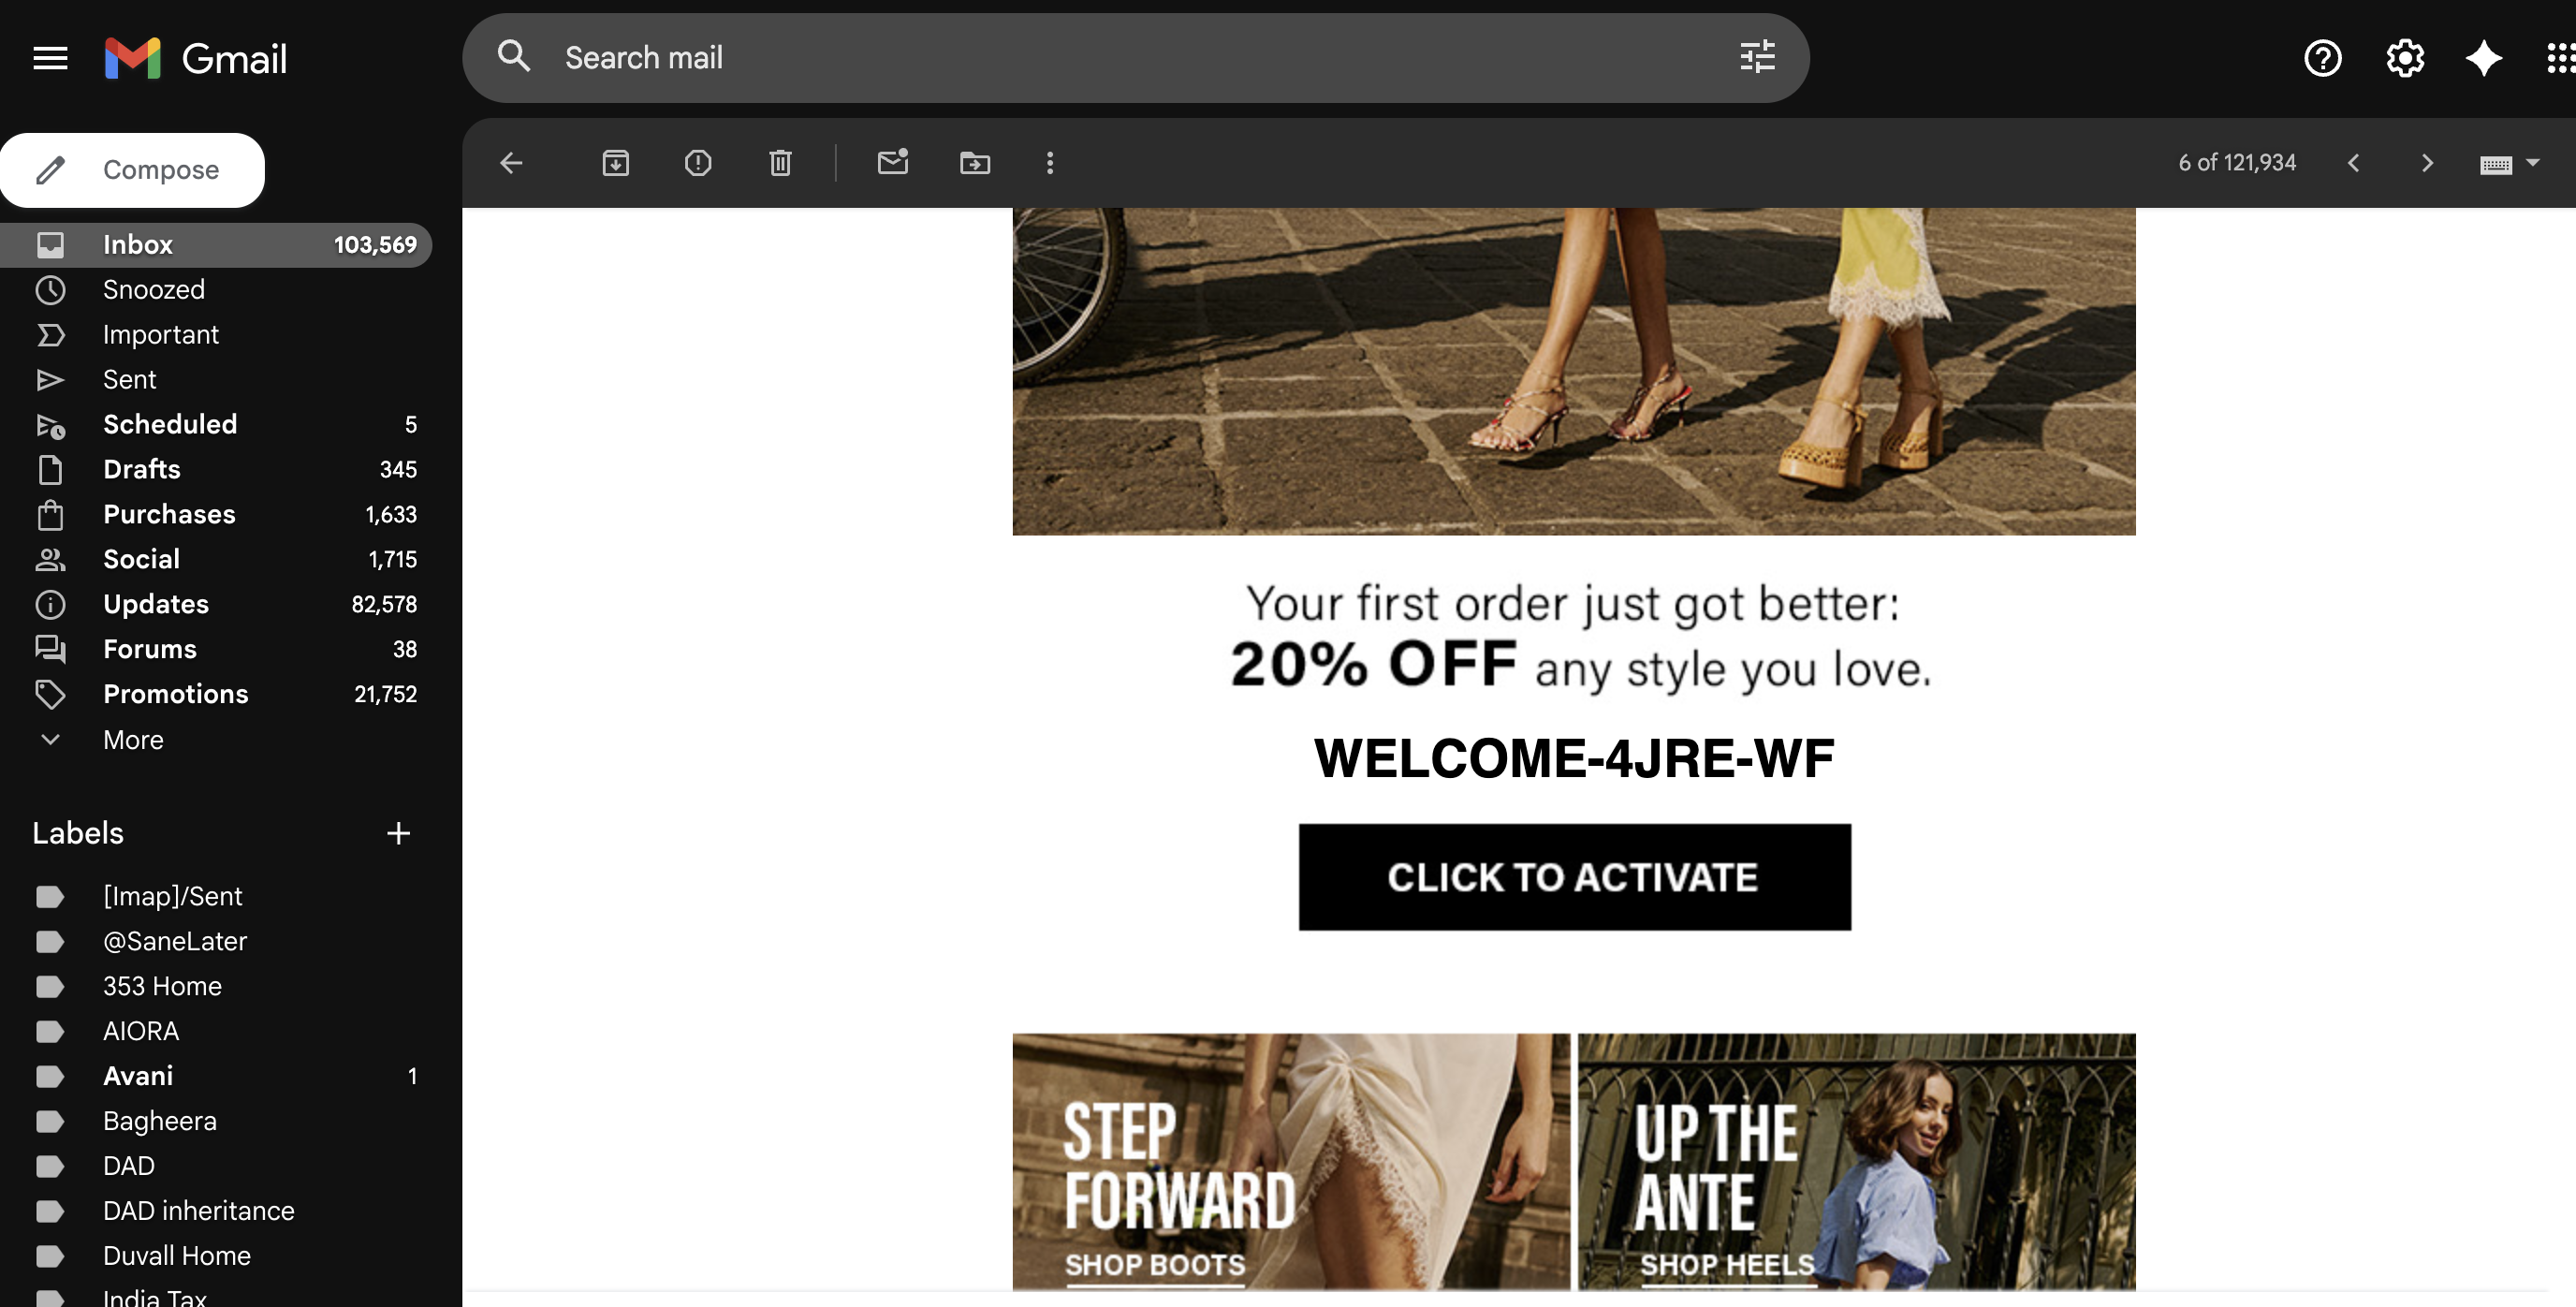Screen dimensions: 2576x1307
Task: Archive the open email
Action: (615, 163)
